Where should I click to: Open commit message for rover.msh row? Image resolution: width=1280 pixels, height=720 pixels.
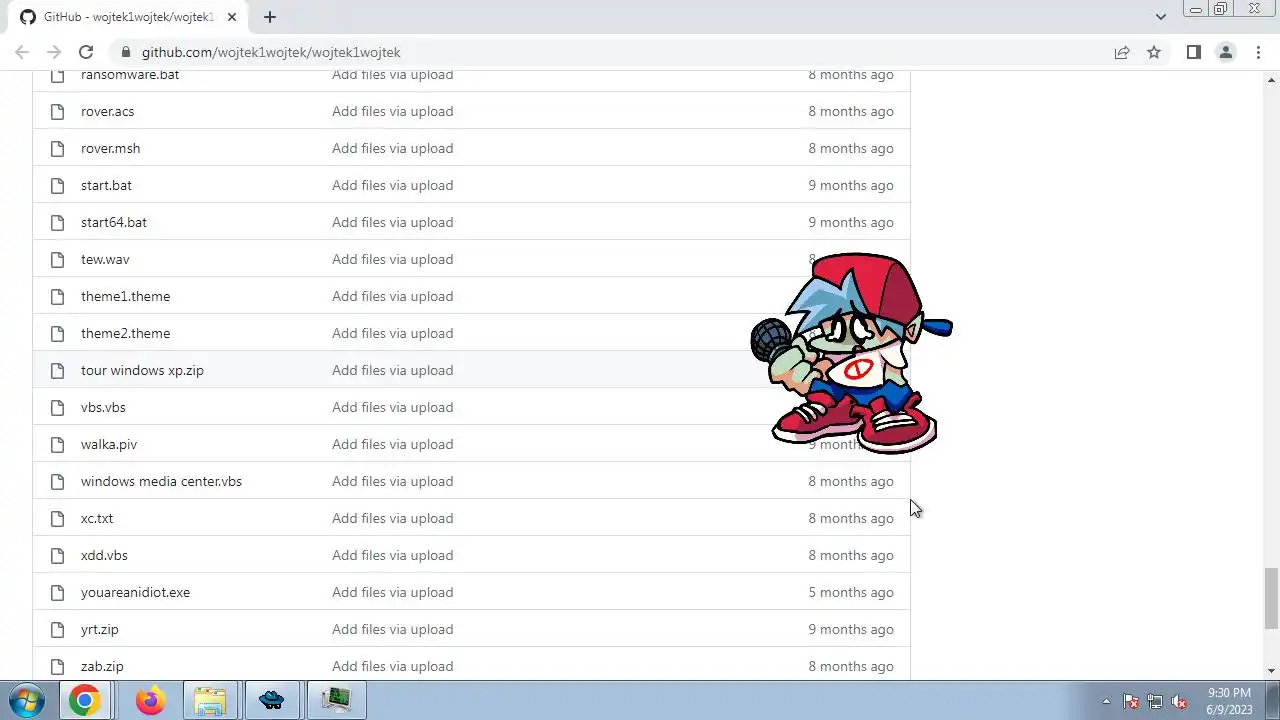[x=392, y=148]
